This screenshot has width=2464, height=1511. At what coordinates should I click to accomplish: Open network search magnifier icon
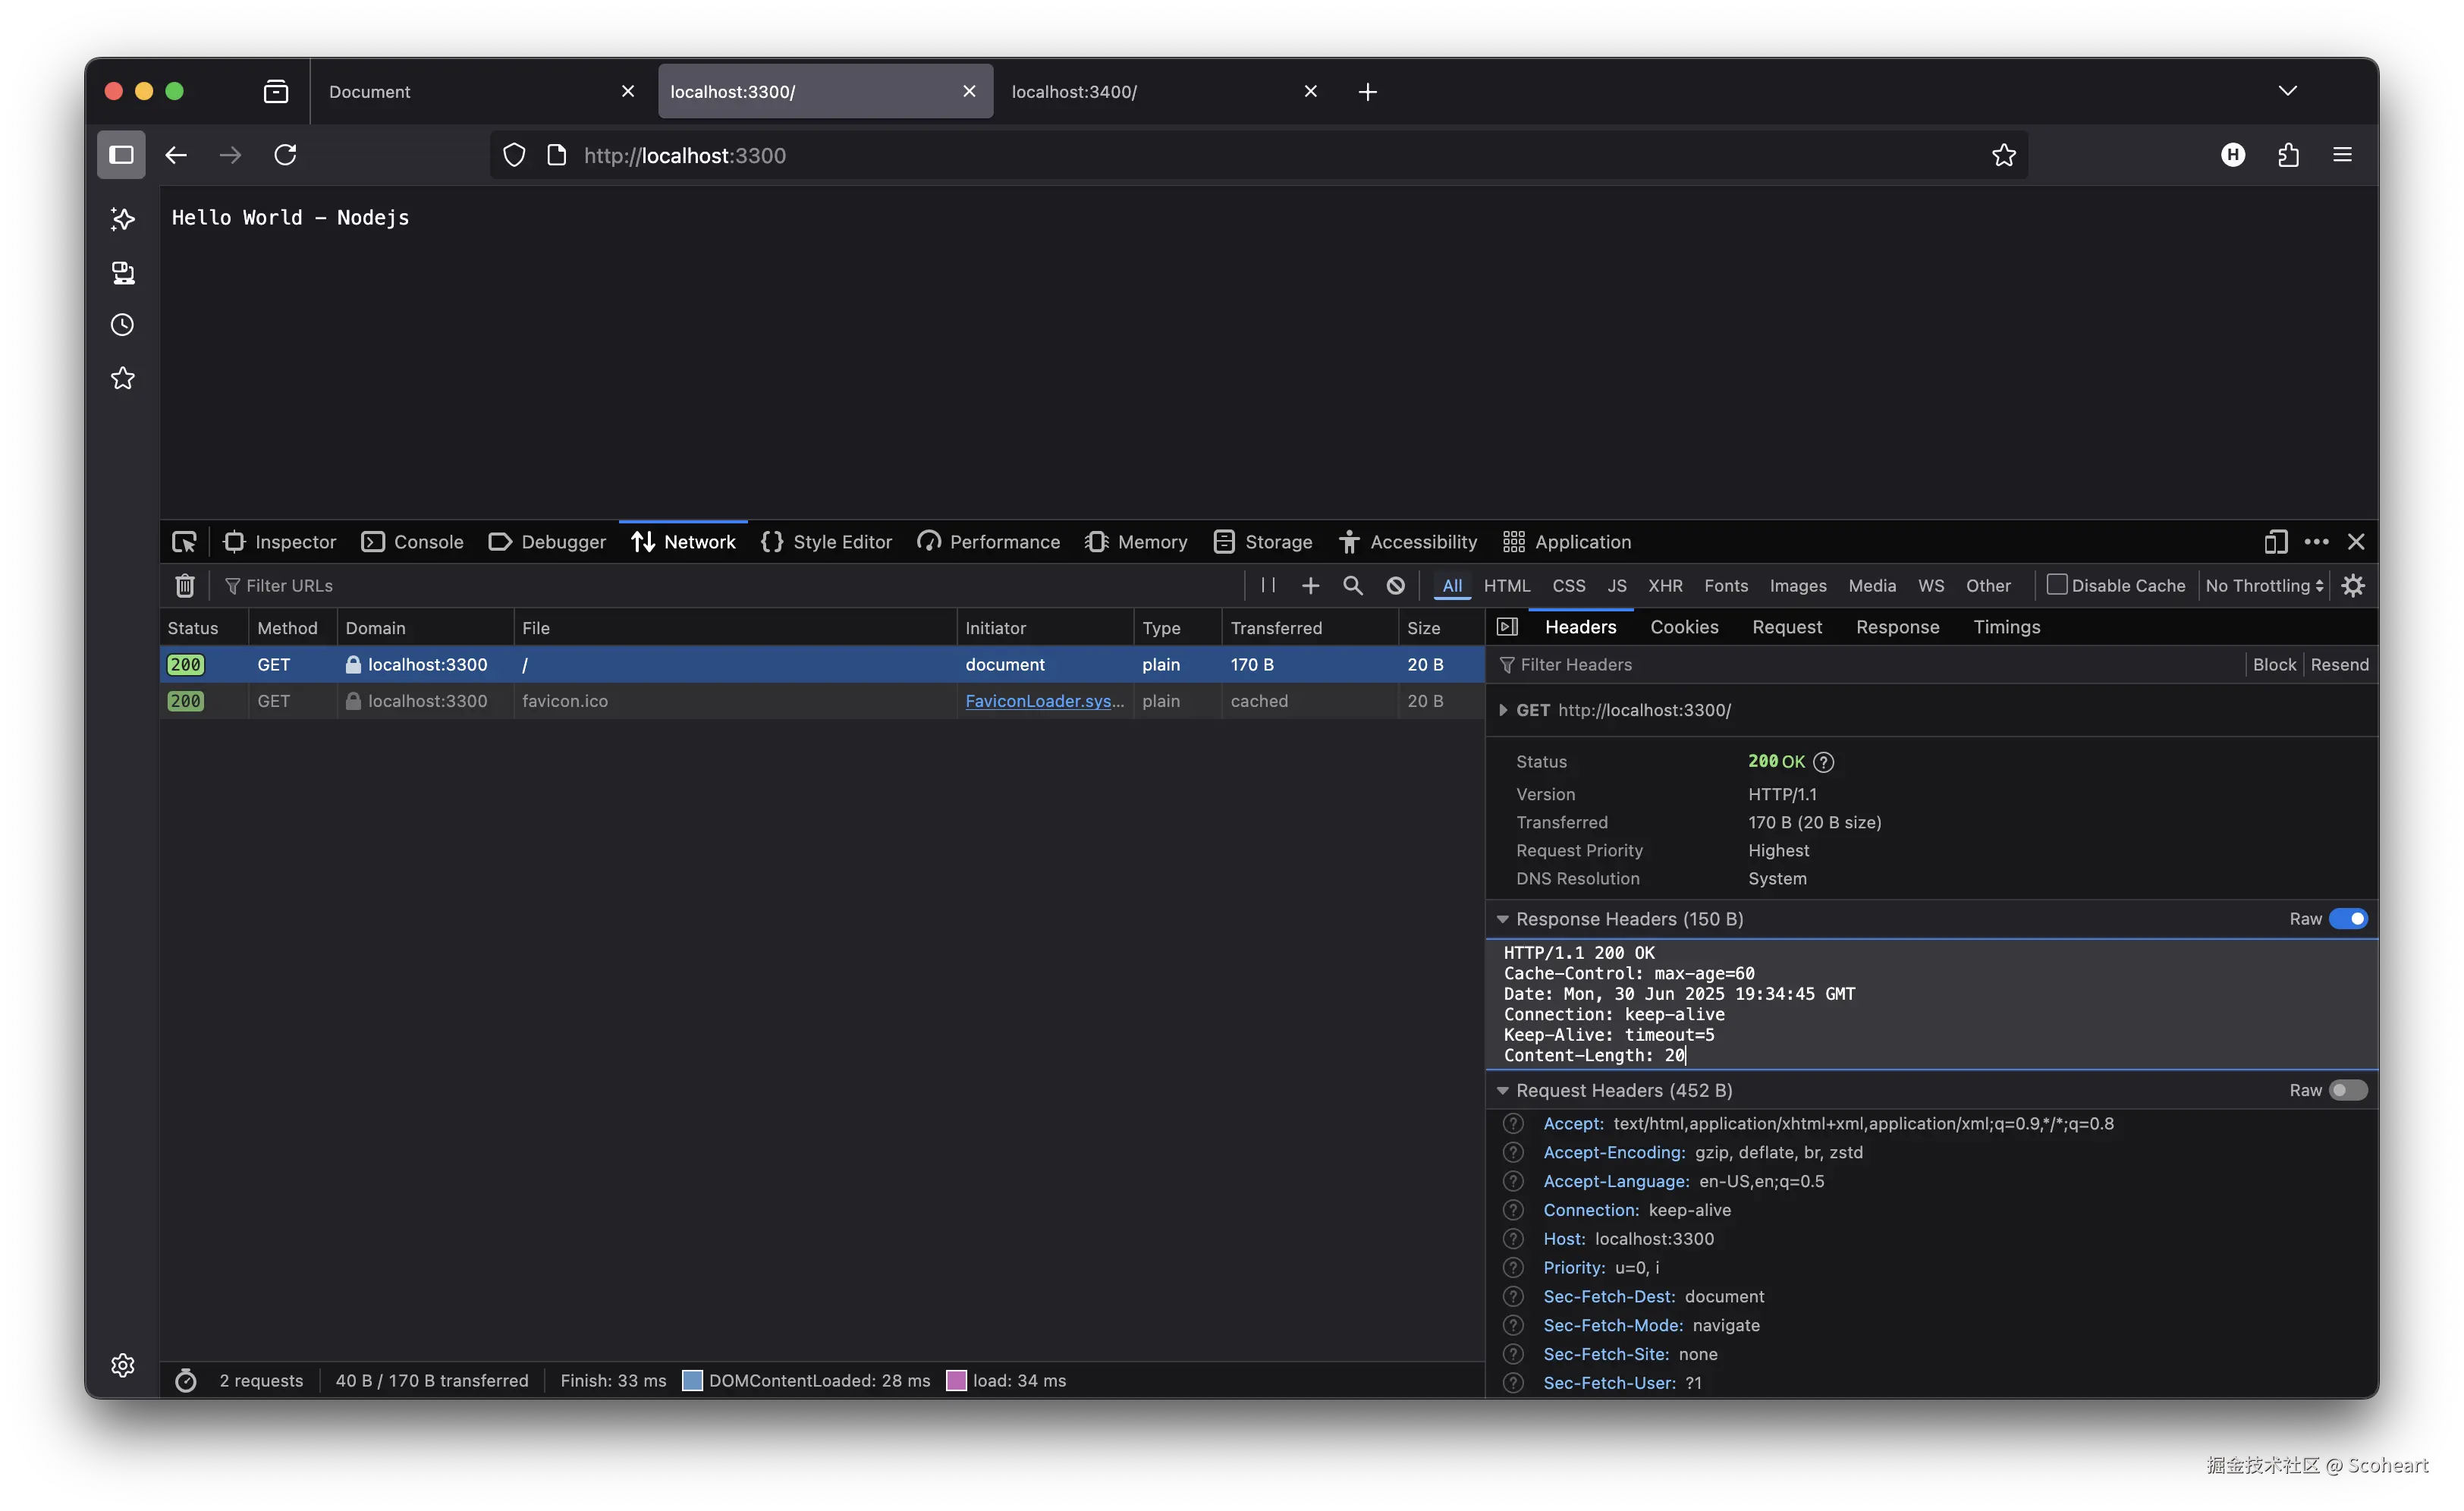tap(1352, 585)
